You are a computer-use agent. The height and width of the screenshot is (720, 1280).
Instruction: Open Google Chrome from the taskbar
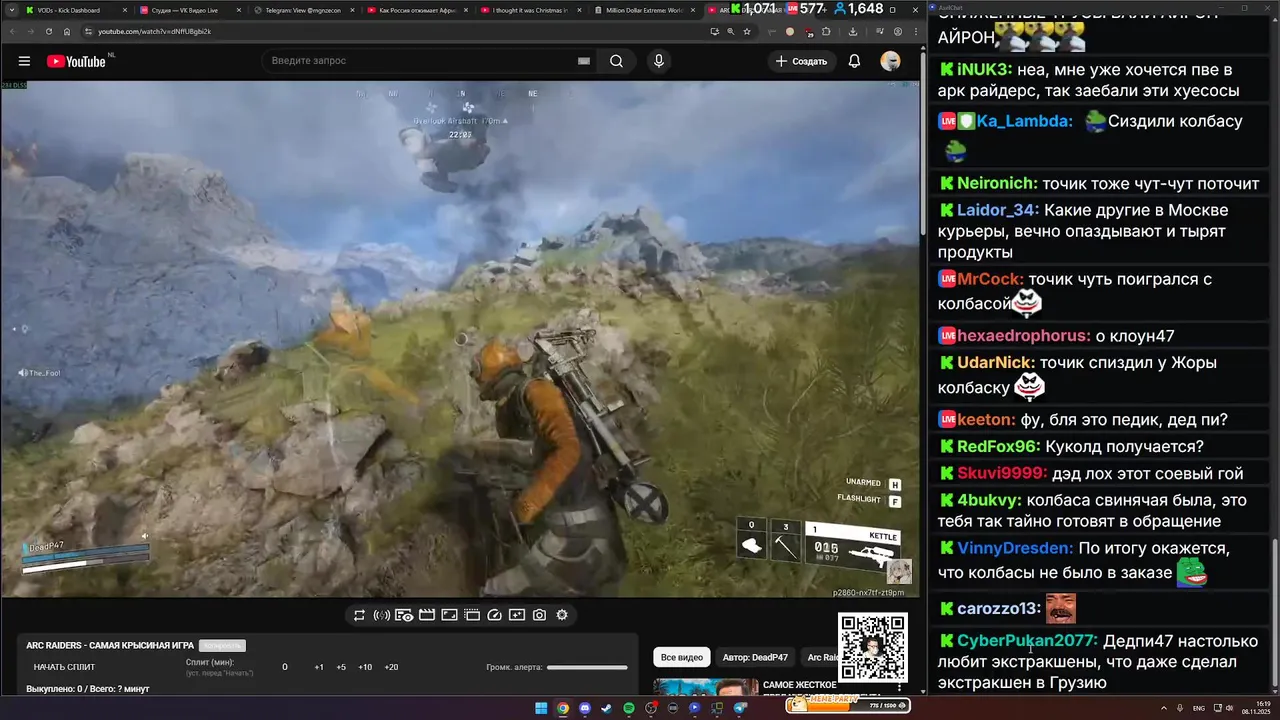tap(563, 708)
